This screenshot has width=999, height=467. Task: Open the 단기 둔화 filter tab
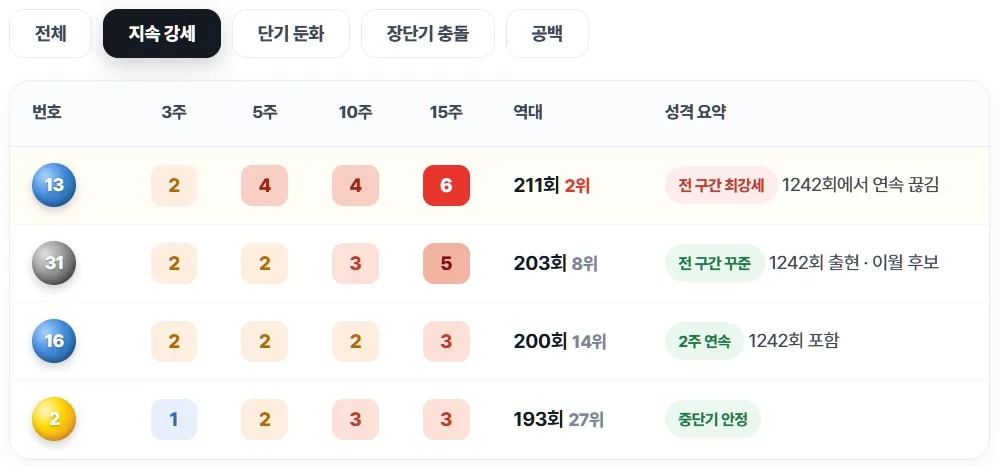[x=291, y=33]
